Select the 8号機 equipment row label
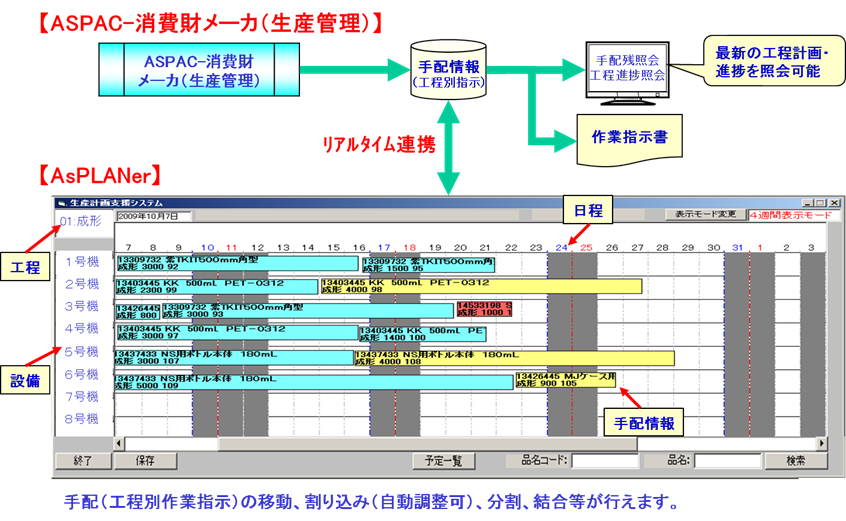846x521 pixels. [x=82, y=419]
